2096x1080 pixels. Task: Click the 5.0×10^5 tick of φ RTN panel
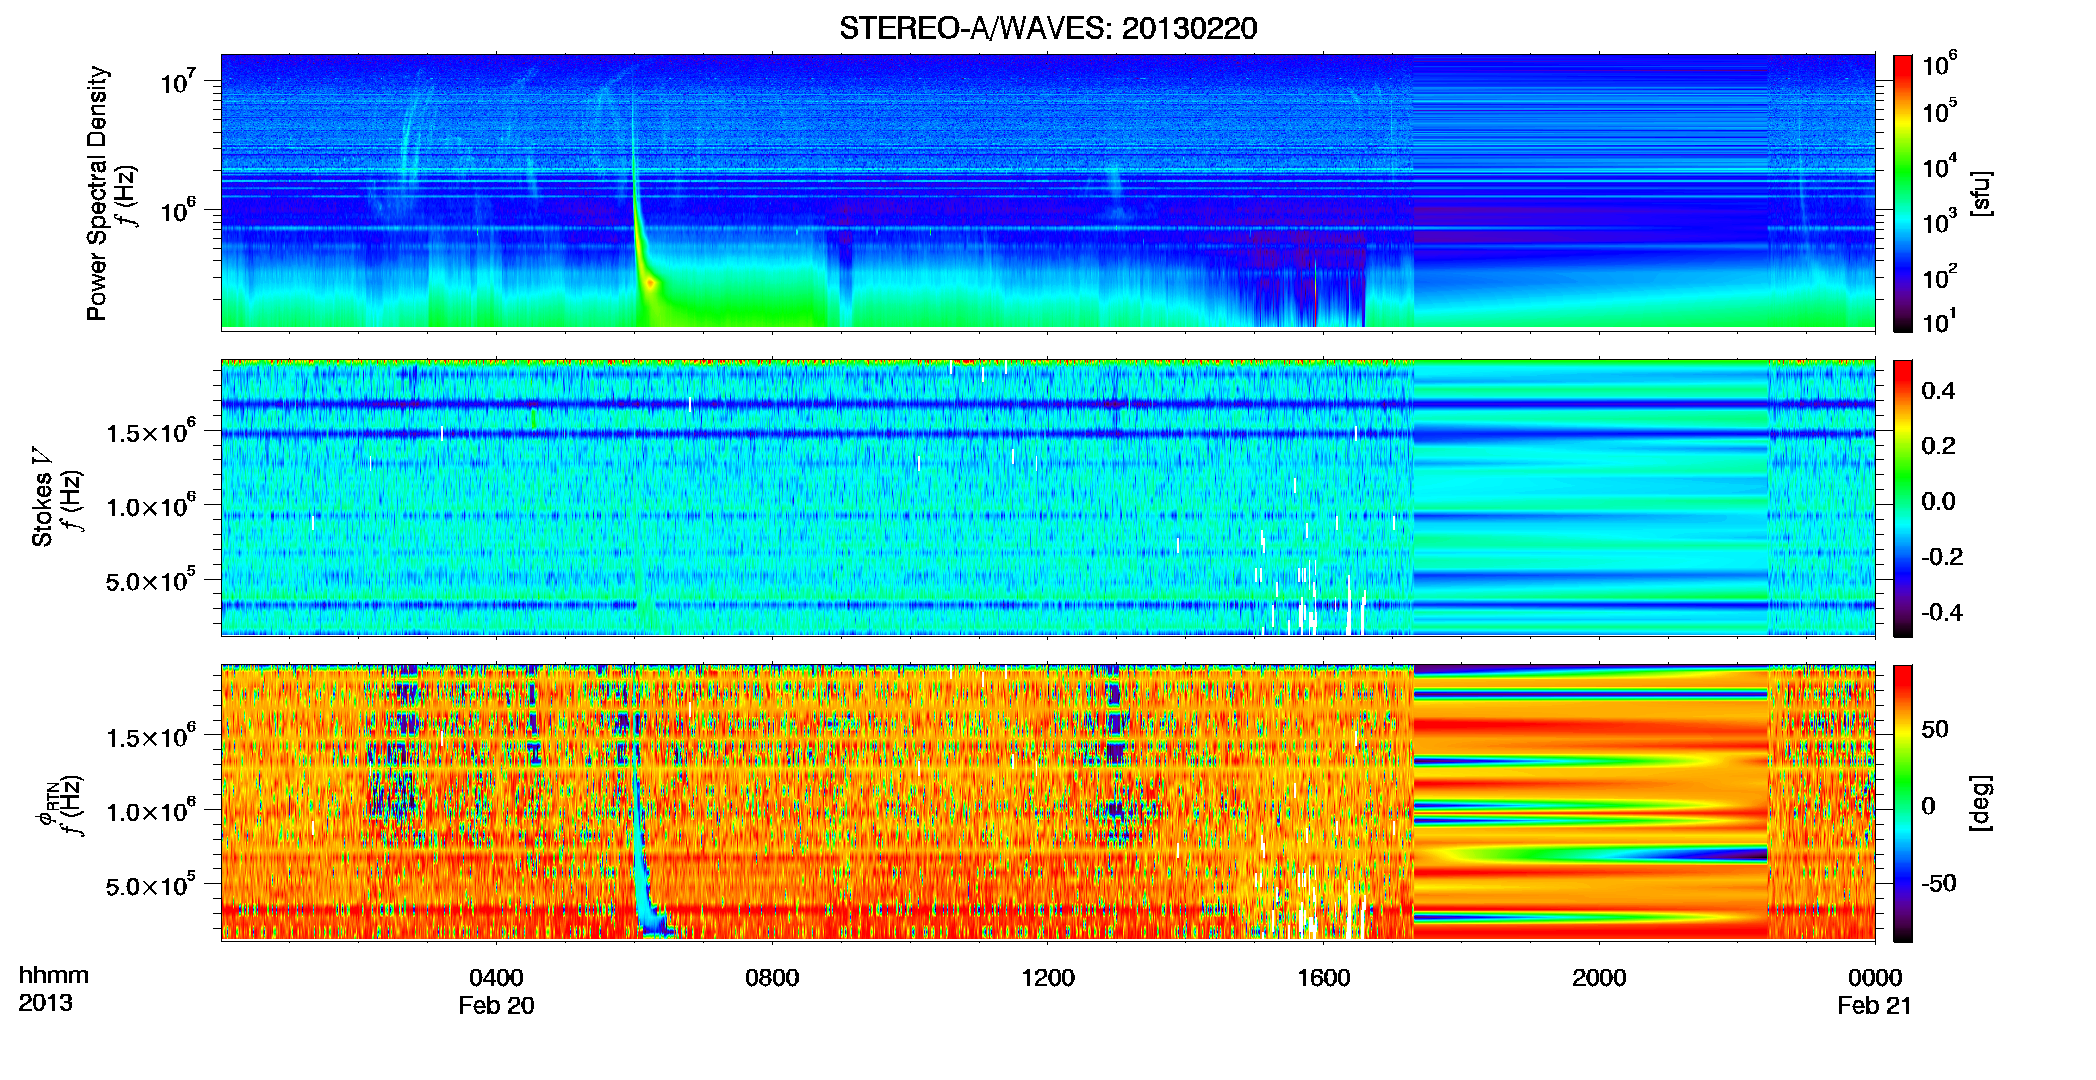151,885
